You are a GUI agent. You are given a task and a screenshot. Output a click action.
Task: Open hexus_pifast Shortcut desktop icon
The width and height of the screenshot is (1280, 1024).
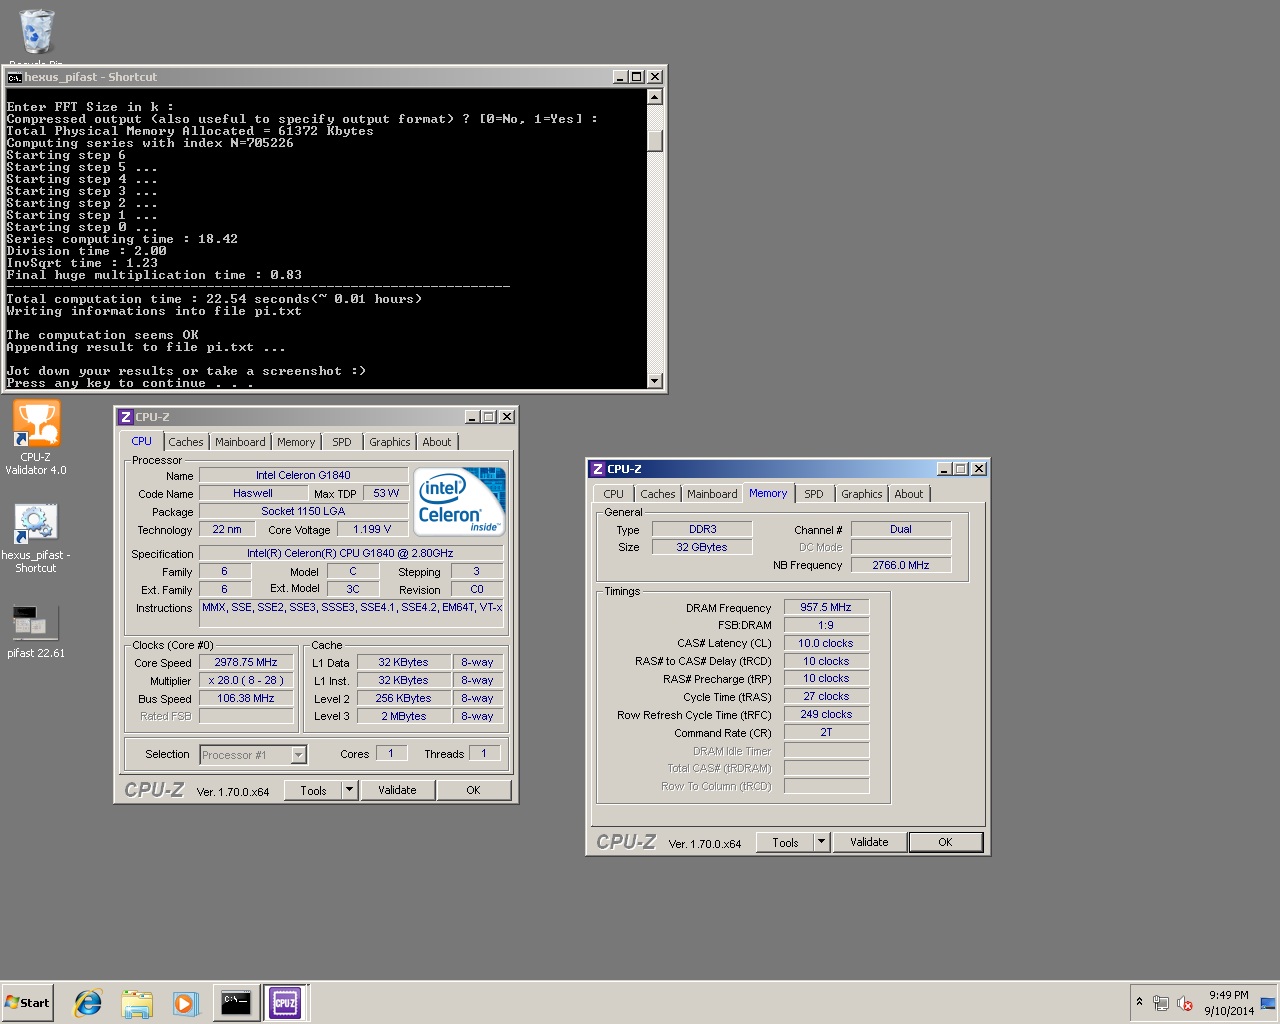pos(36,538)
